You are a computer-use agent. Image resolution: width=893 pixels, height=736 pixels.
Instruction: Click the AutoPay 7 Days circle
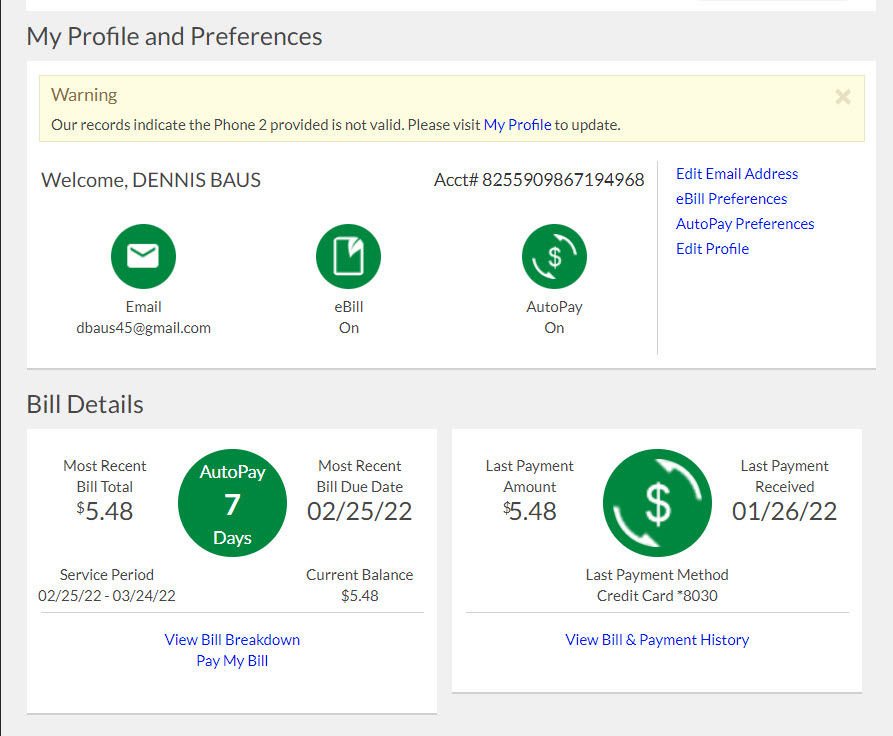pos(232,503)
